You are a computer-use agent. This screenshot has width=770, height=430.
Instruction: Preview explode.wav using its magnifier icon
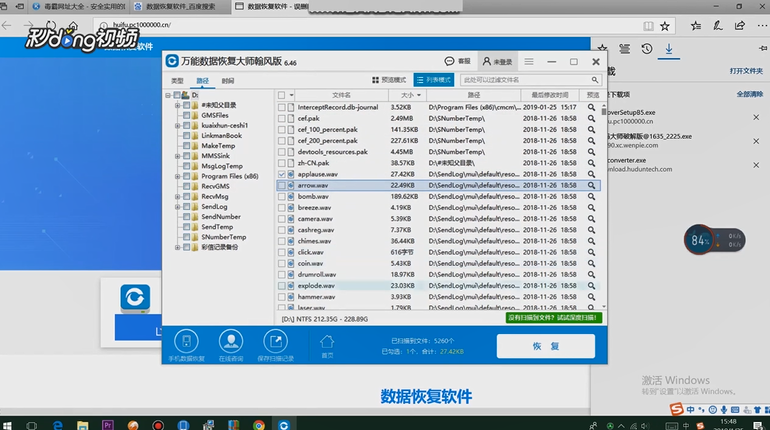click(591, 286)
